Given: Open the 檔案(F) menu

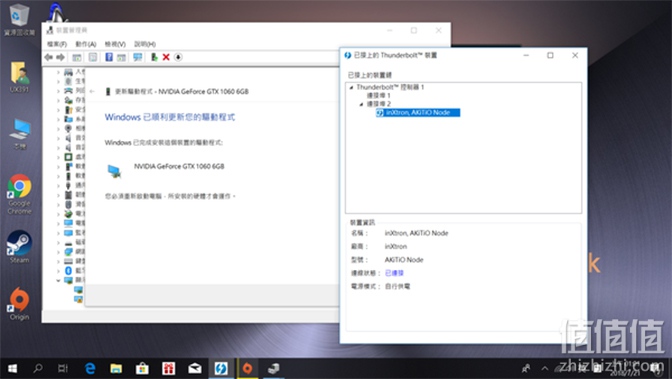Looking at the screenshot, I should tap(57, 44).
